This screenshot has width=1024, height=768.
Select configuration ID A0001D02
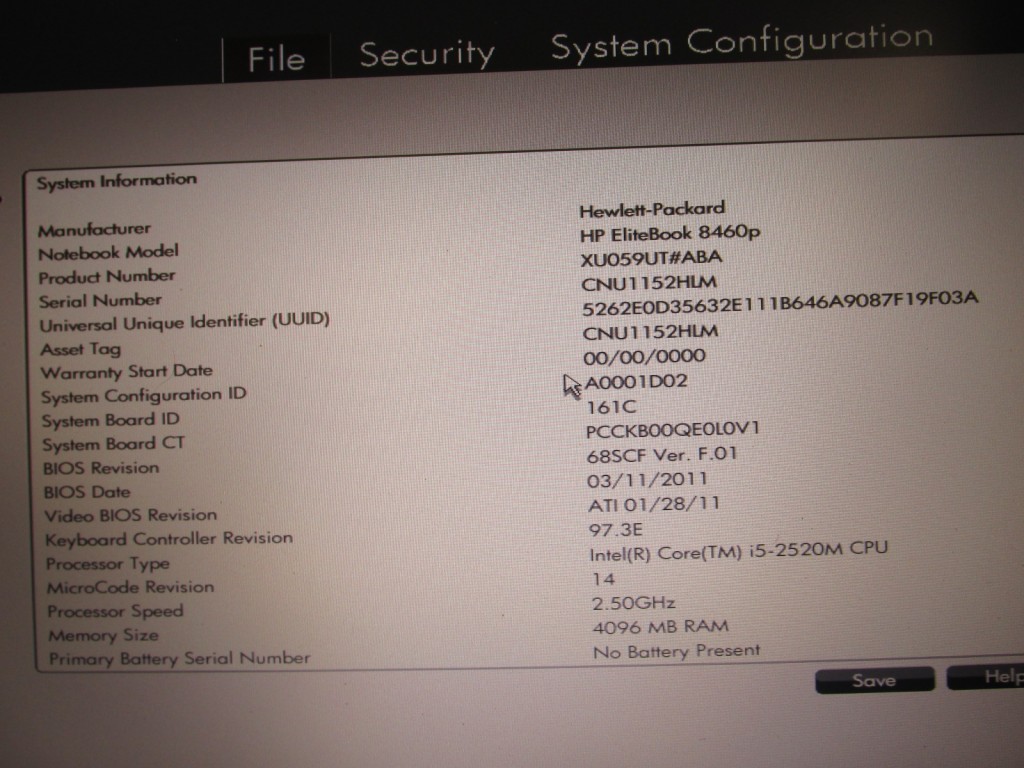[x=636, y=381]
